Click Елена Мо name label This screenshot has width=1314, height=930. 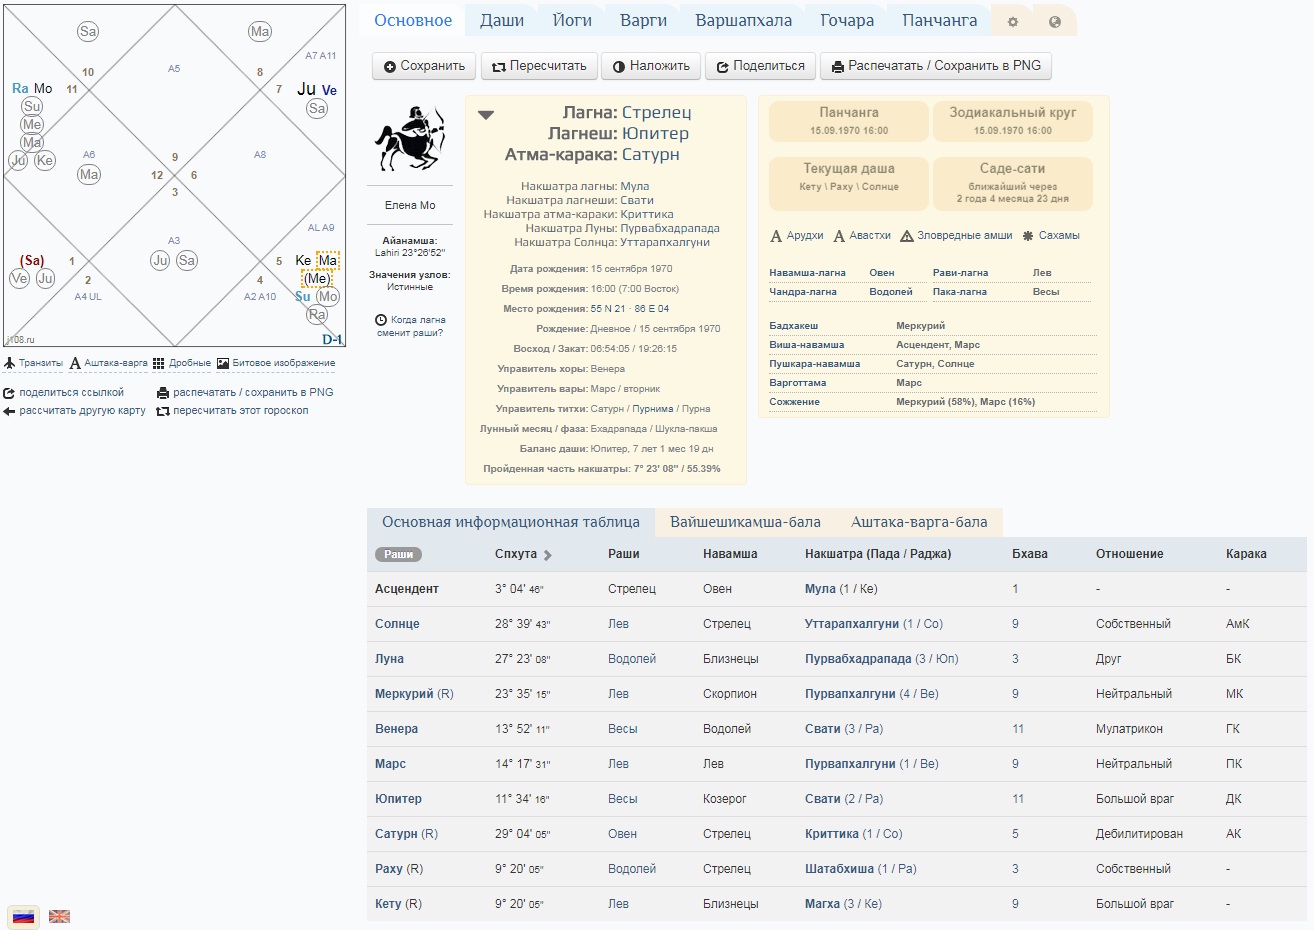click(x=410, y=205)
